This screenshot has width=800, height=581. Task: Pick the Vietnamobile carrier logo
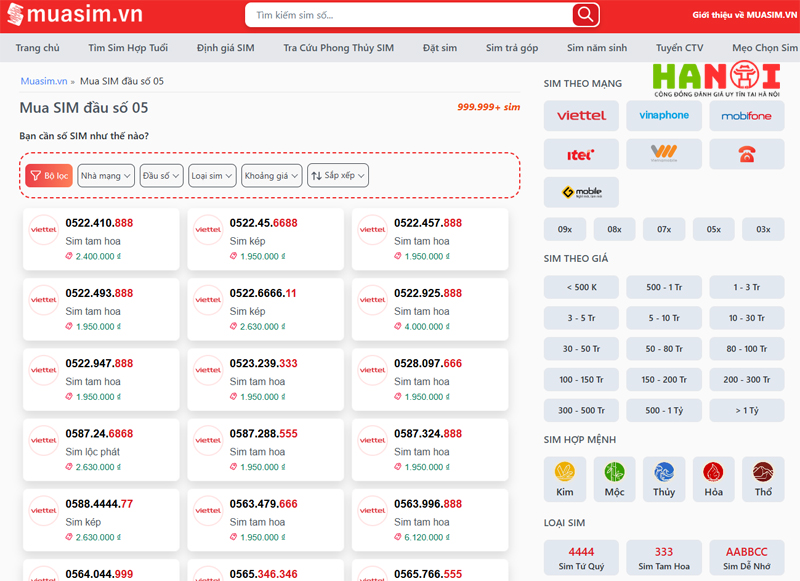click(664, 154)
